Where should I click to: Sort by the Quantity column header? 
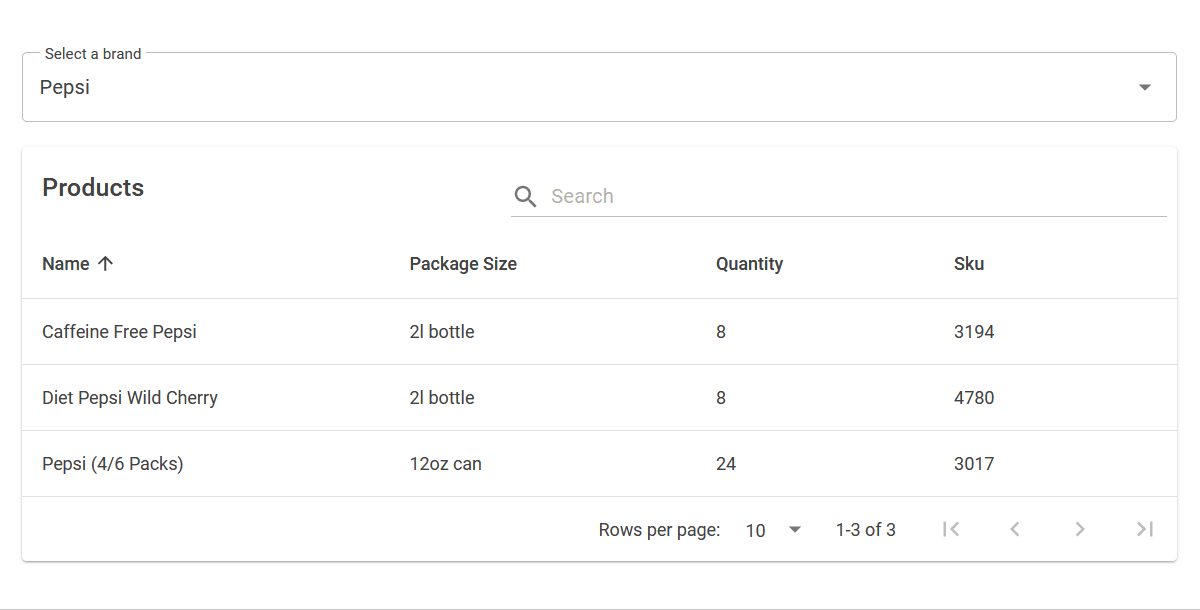tap(749, 264)
